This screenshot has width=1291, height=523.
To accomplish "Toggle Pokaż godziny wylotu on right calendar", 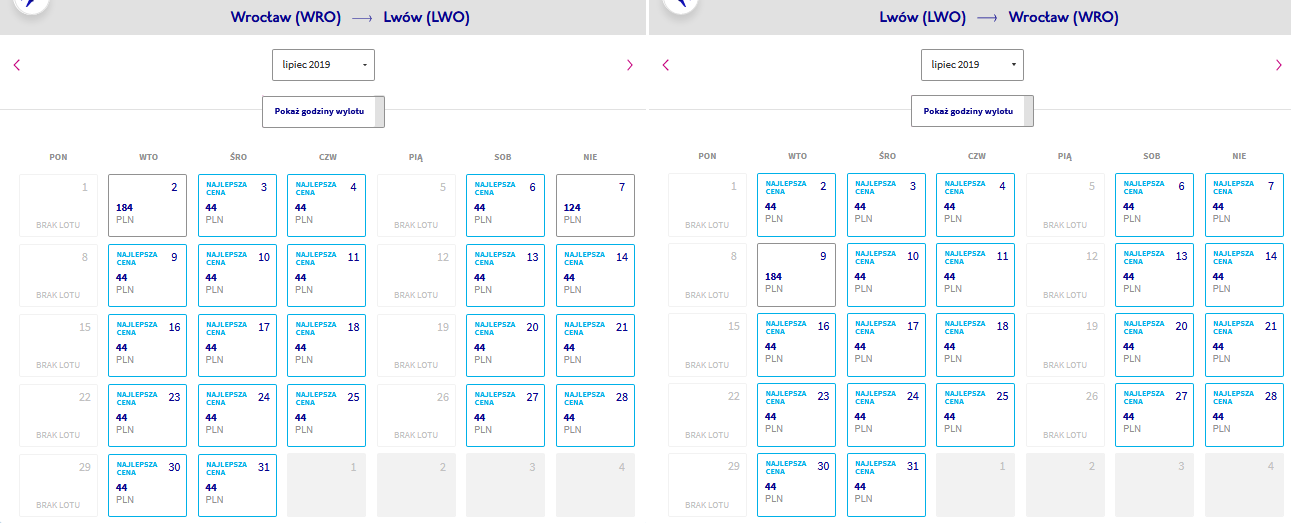I will 972,111.
